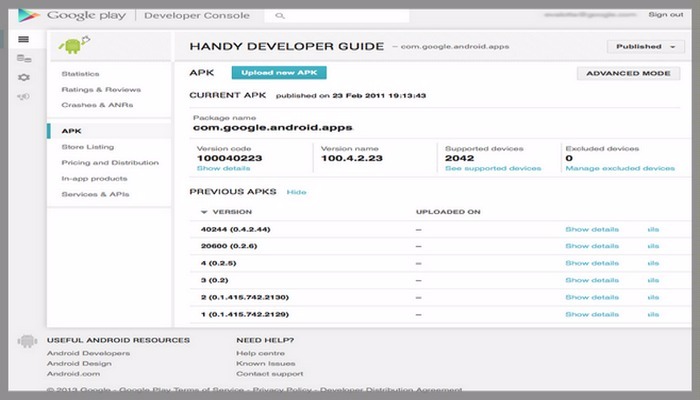Open Manage excluded devices link

(619, 168)
